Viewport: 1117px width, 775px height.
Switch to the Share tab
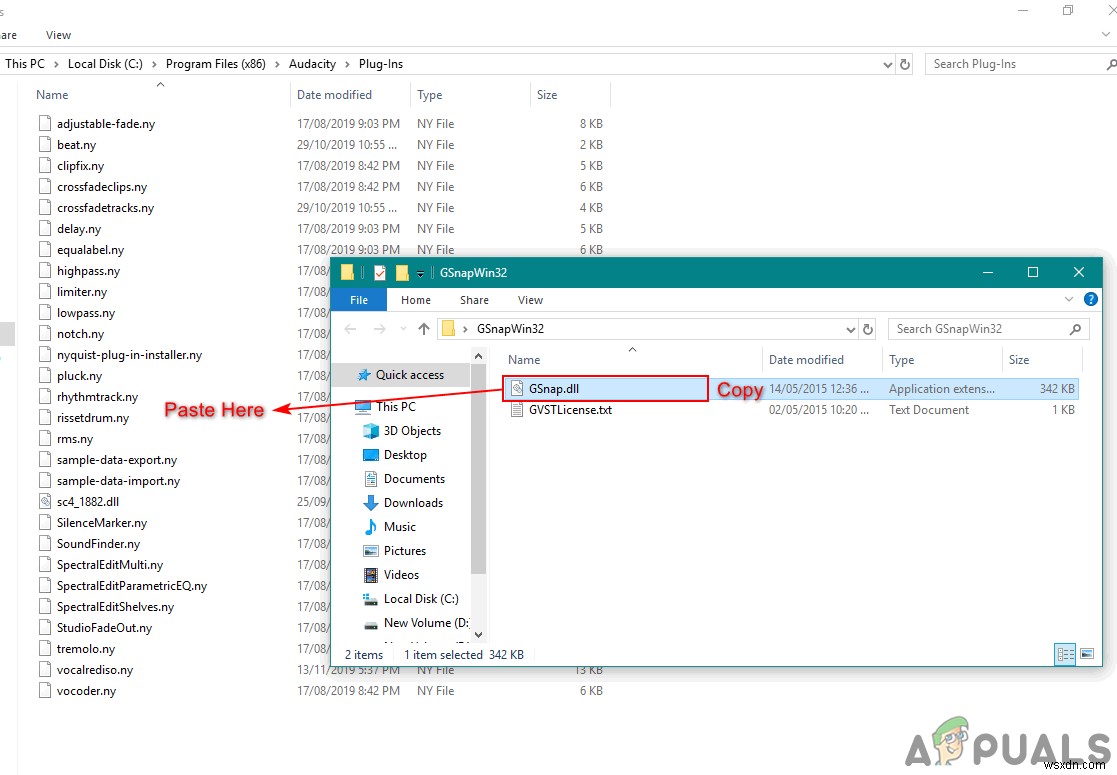coord(474,299)
